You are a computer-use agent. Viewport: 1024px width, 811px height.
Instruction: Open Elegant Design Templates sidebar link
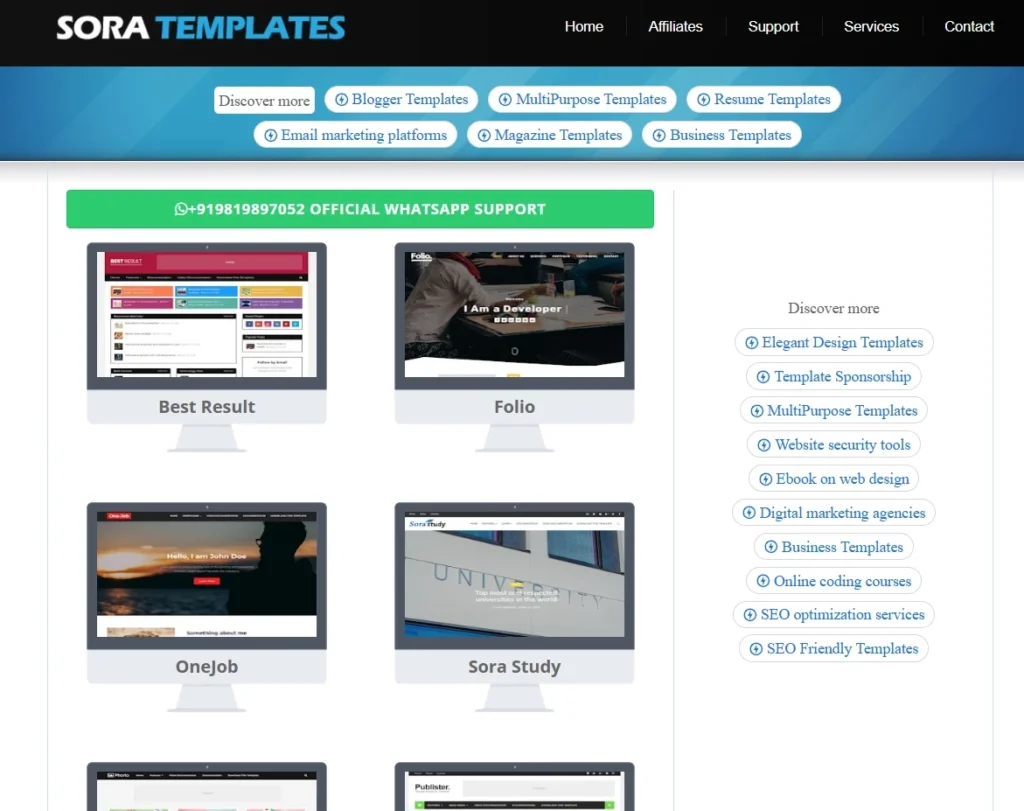834,342
